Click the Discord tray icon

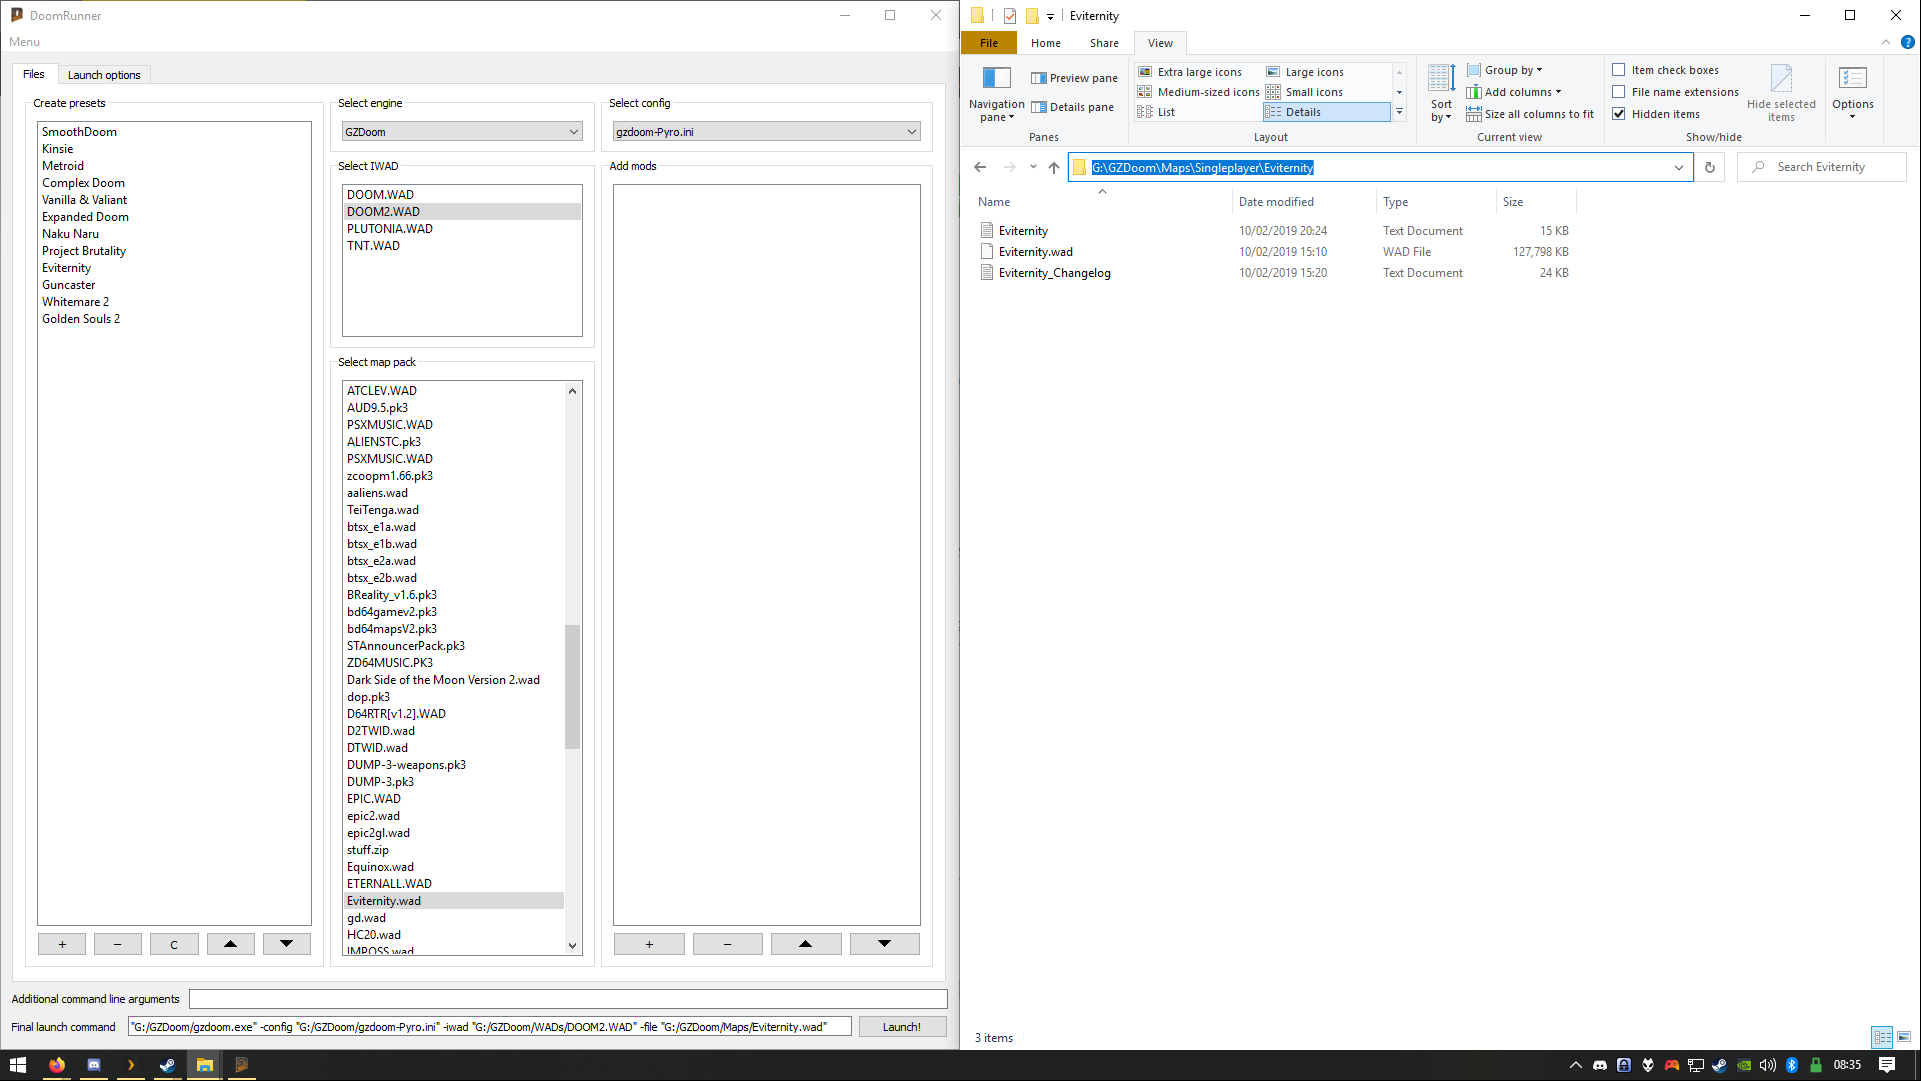click(1600, 1065)
